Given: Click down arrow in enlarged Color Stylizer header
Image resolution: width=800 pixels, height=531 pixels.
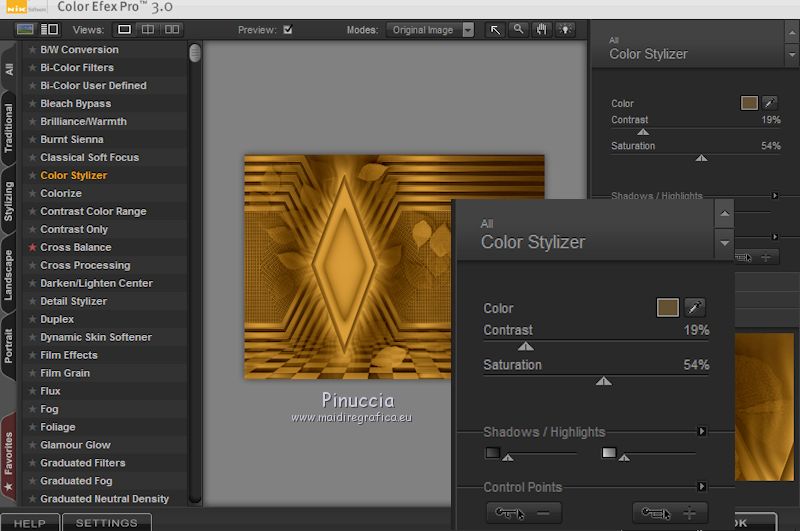Looking at the screenshot, I should tap(724, 243).
